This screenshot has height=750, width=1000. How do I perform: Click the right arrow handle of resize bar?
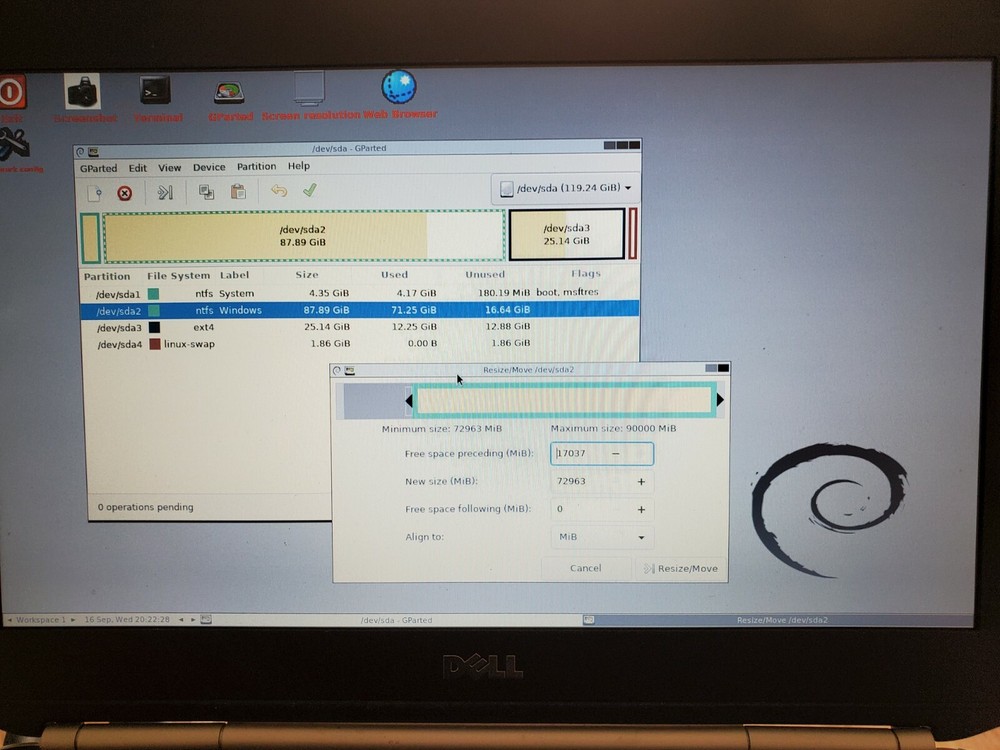(720, 400)
